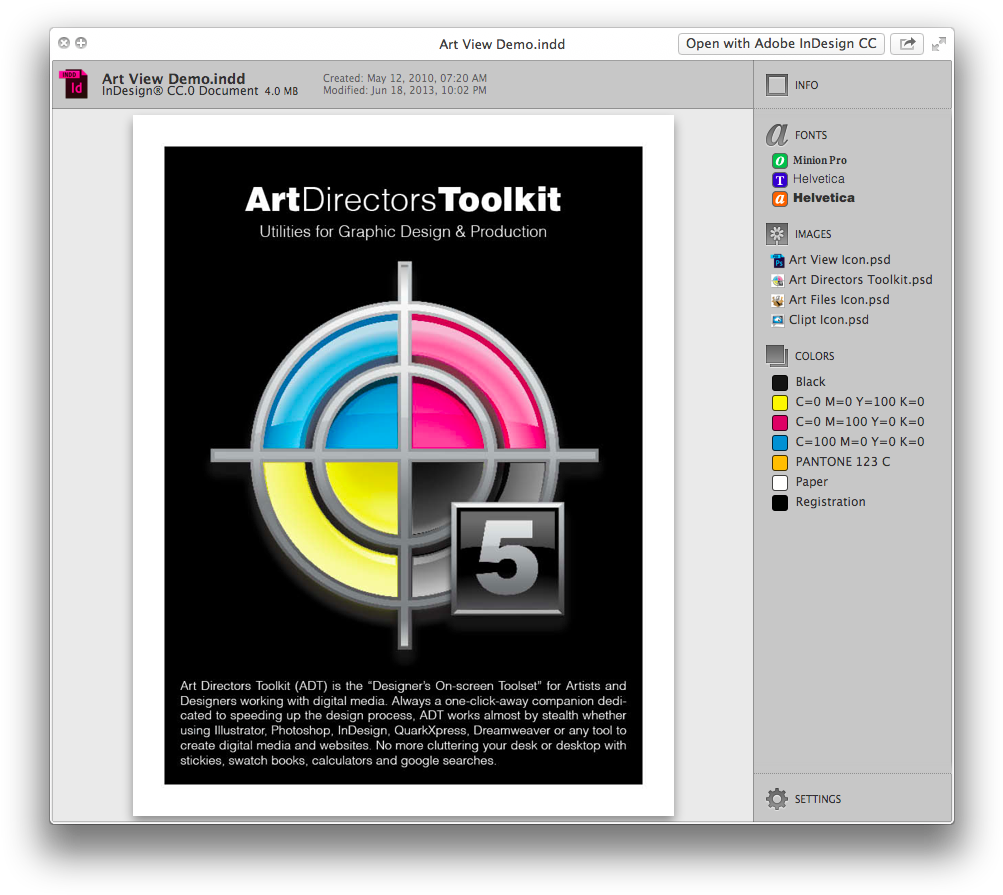Click the document page preview thumbnail
1003x895 pixels.
click(403, 465)
